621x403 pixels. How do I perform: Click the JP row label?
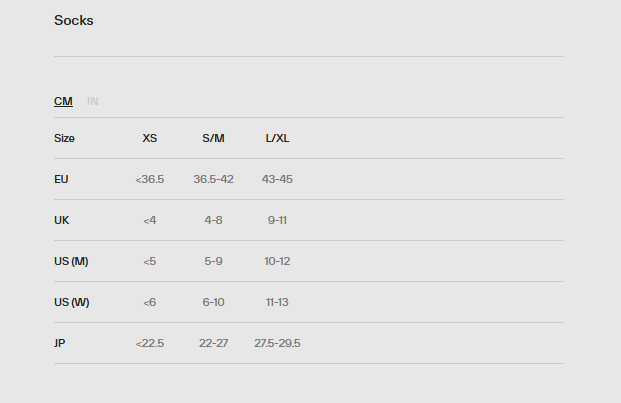pos(60,343)
